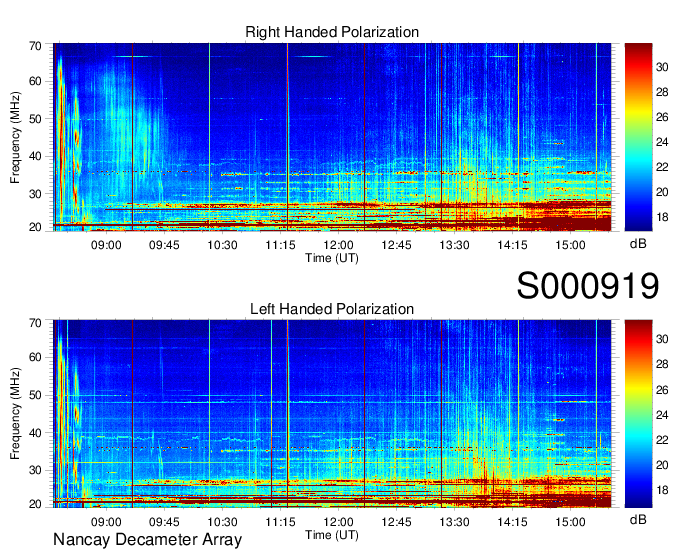The height and width of the screenshot is (552, 680).
Task: Click the dB unit label under lower colorbar
Action: [638, 520]
